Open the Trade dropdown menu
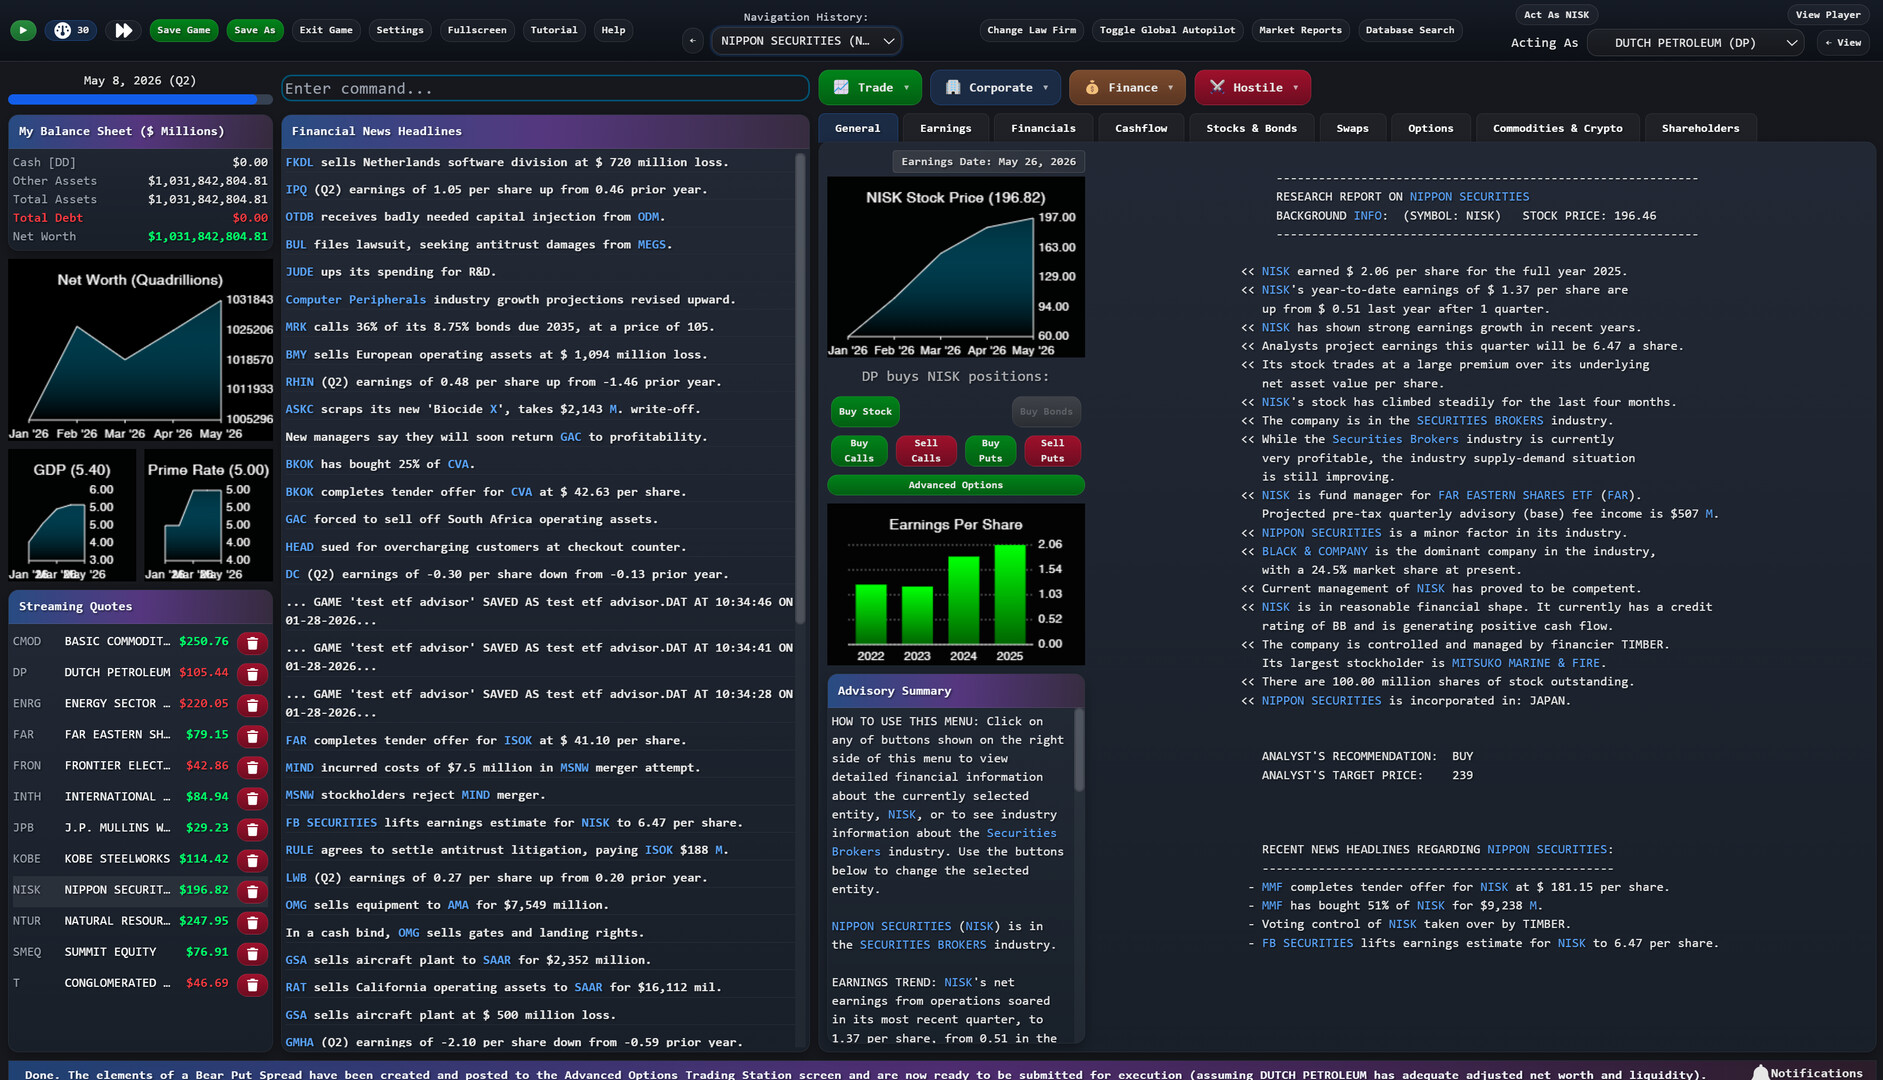Image resolution: width=1883 pixels, height=1080 pixels. 870,88
